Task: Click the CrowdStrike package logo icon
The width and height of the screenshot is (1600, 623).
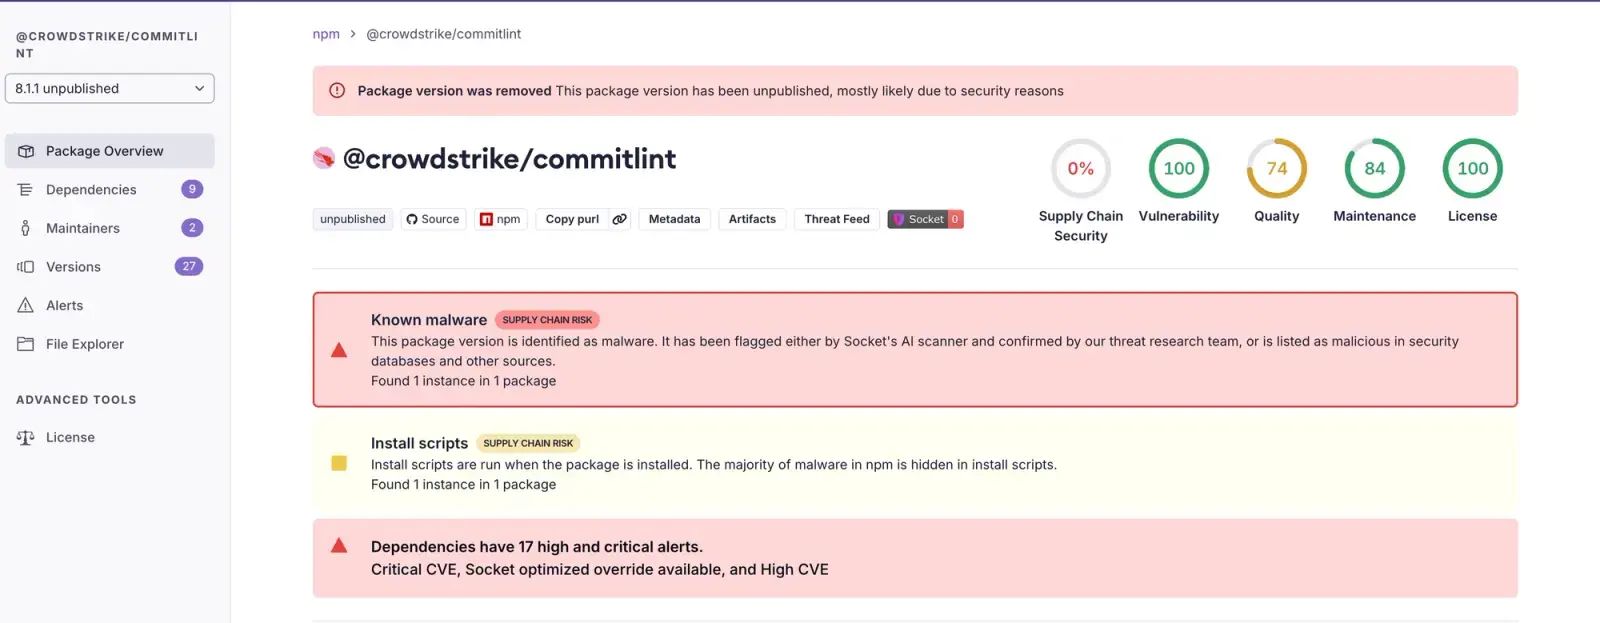Action: click(x=324, y=158)
